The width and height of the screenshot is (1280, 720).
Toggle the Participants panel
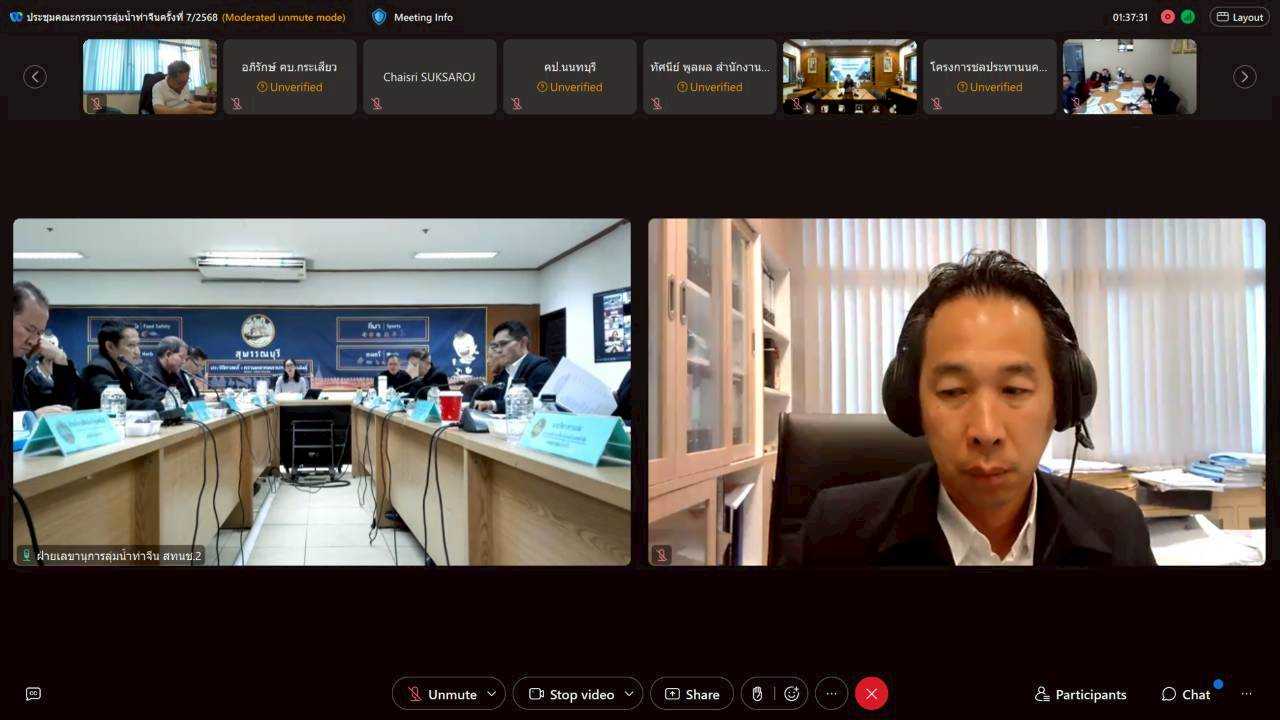tap(1080, 694)
